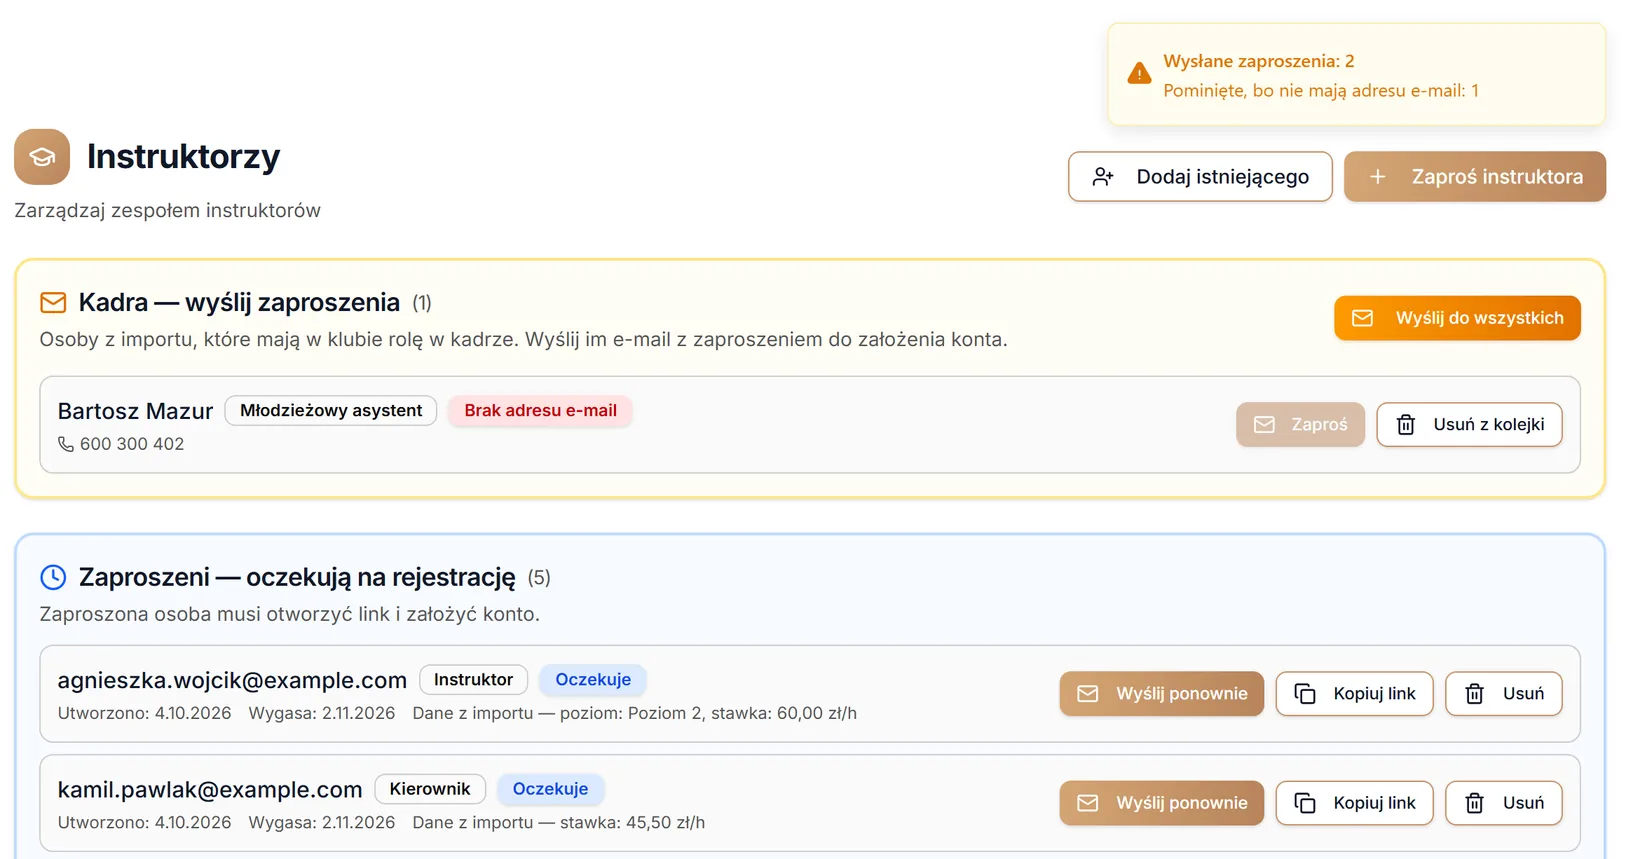The height and width of the screenshot is (859, 1640).
Task: Click the Brak adresu e-mail badge
Action: click(540, 411)
